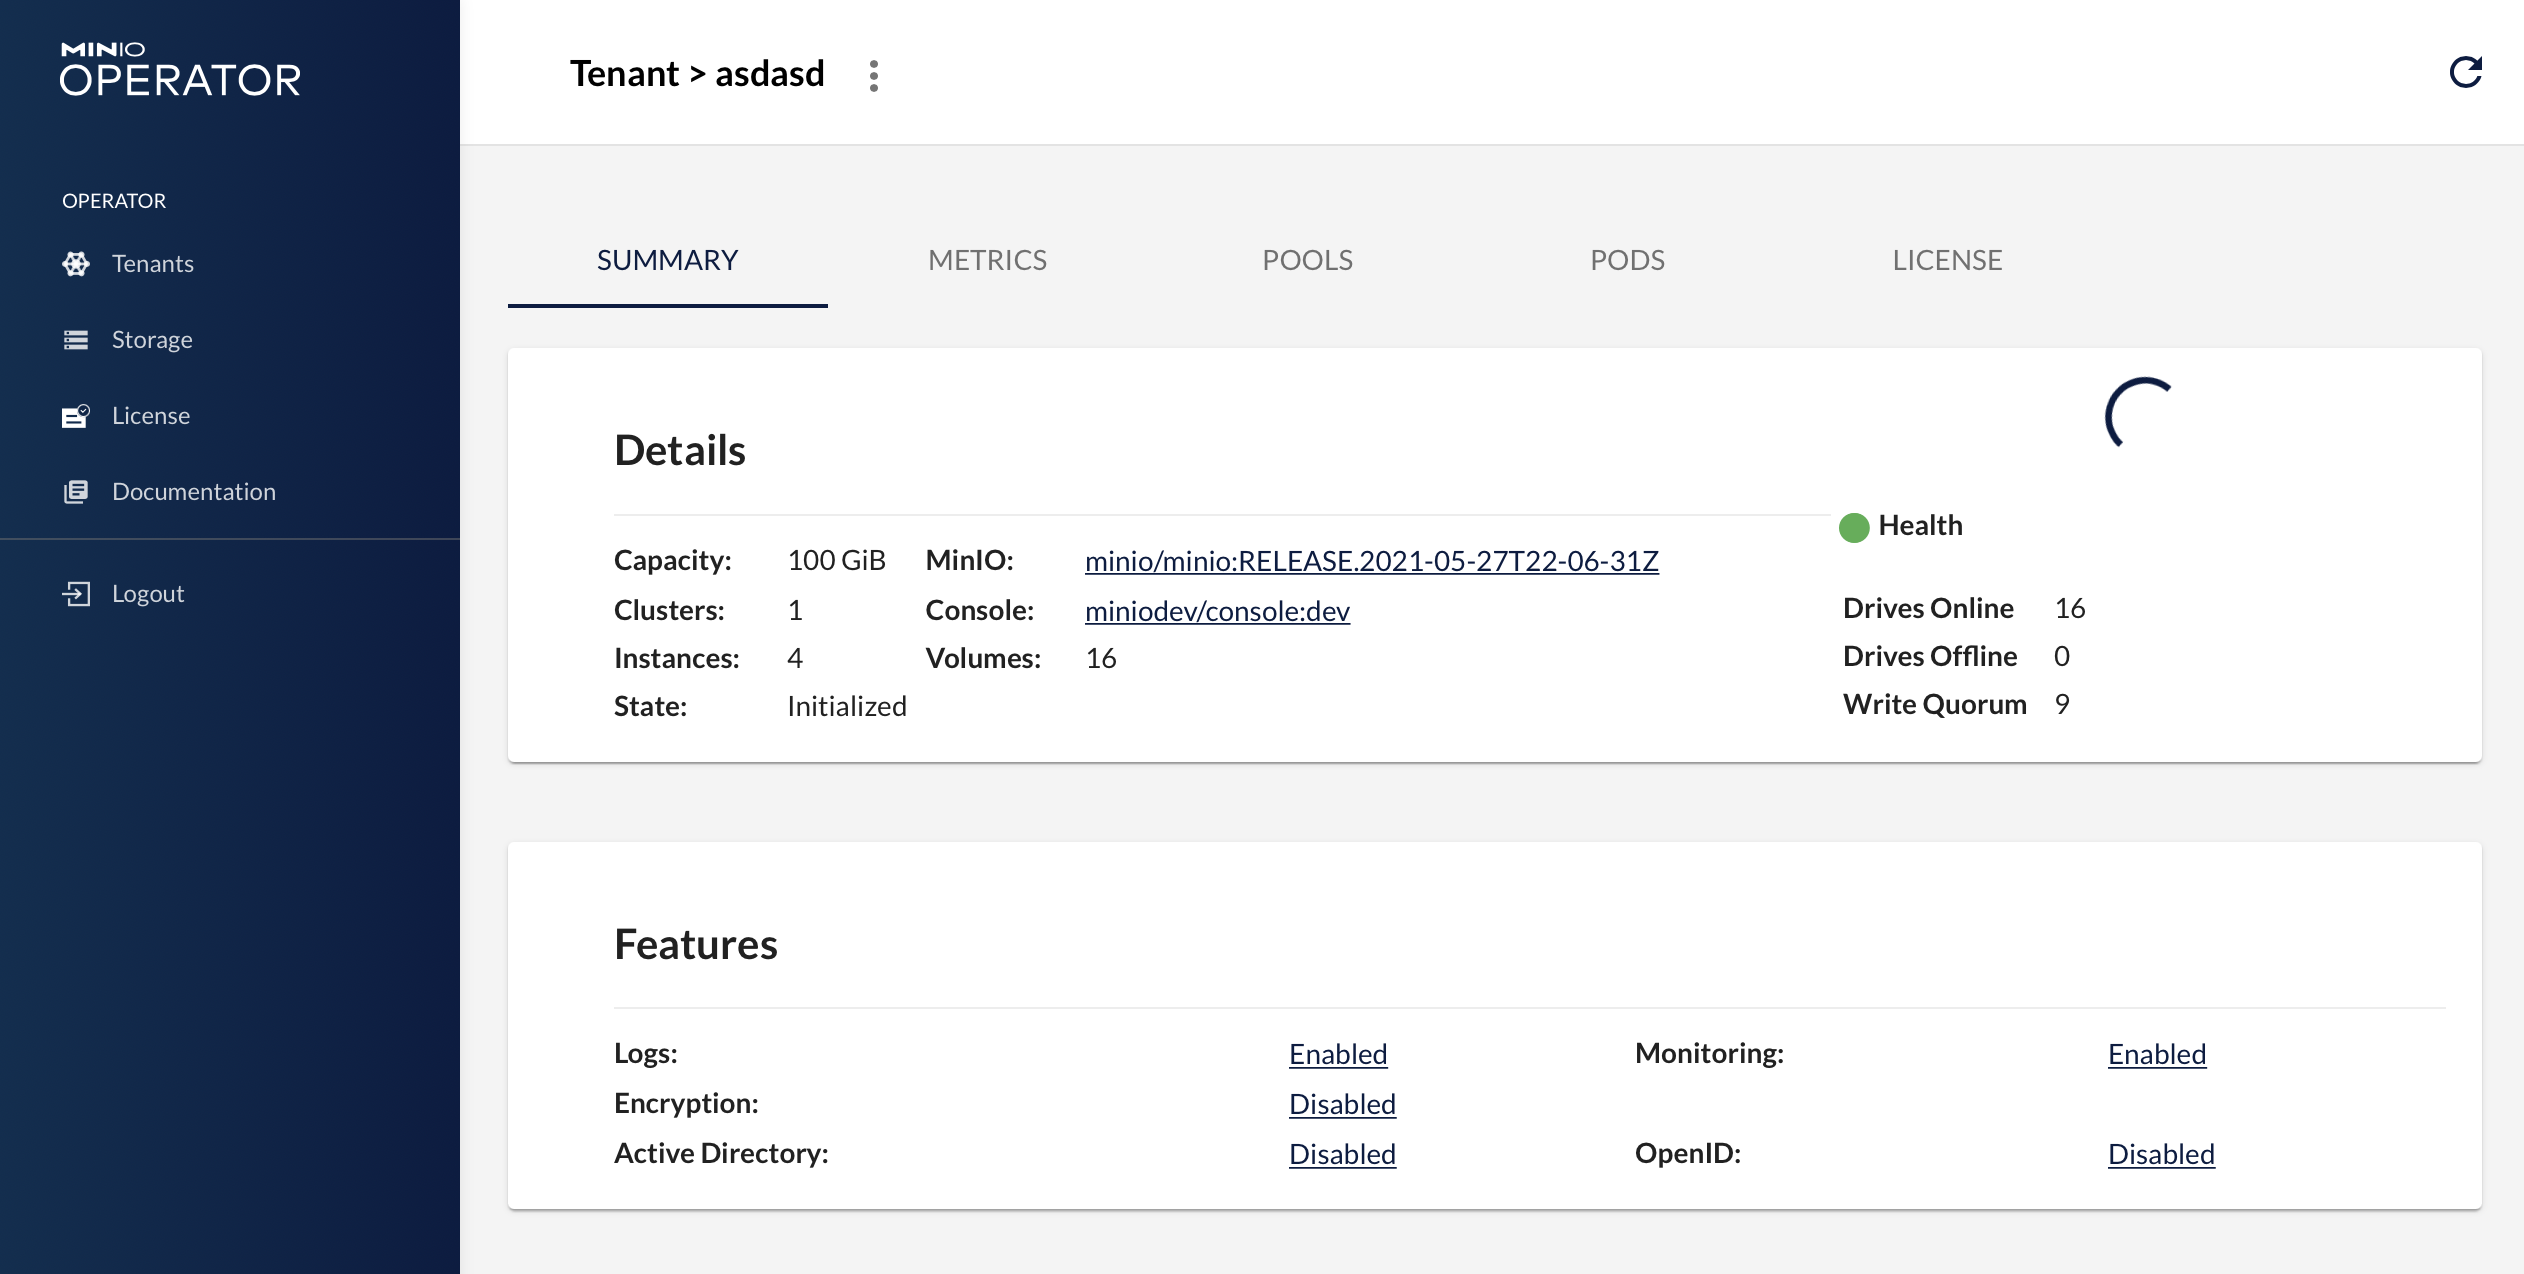The height and width of the screenshot is (1274, 2524).
Task: Click the 100 GiB capacity value
Action: click(836, 560)
